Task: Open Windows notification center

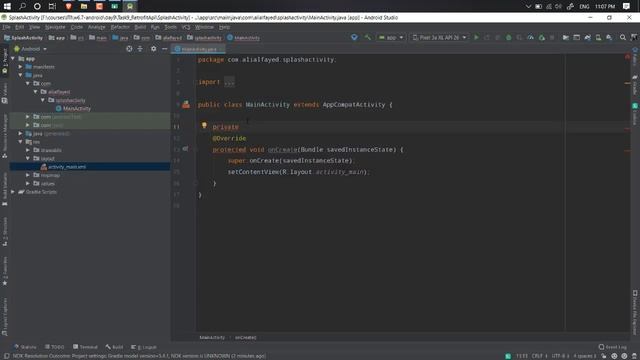Action: pos(626,6)
